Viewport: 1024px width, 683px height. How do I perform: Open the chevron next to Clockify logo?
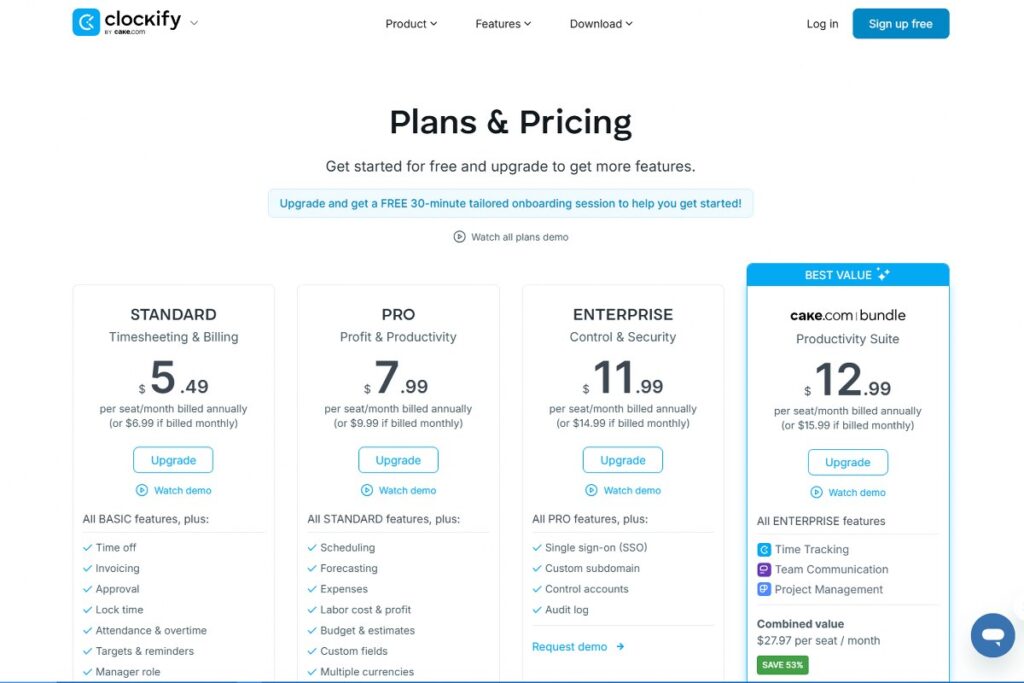[194, 23]
